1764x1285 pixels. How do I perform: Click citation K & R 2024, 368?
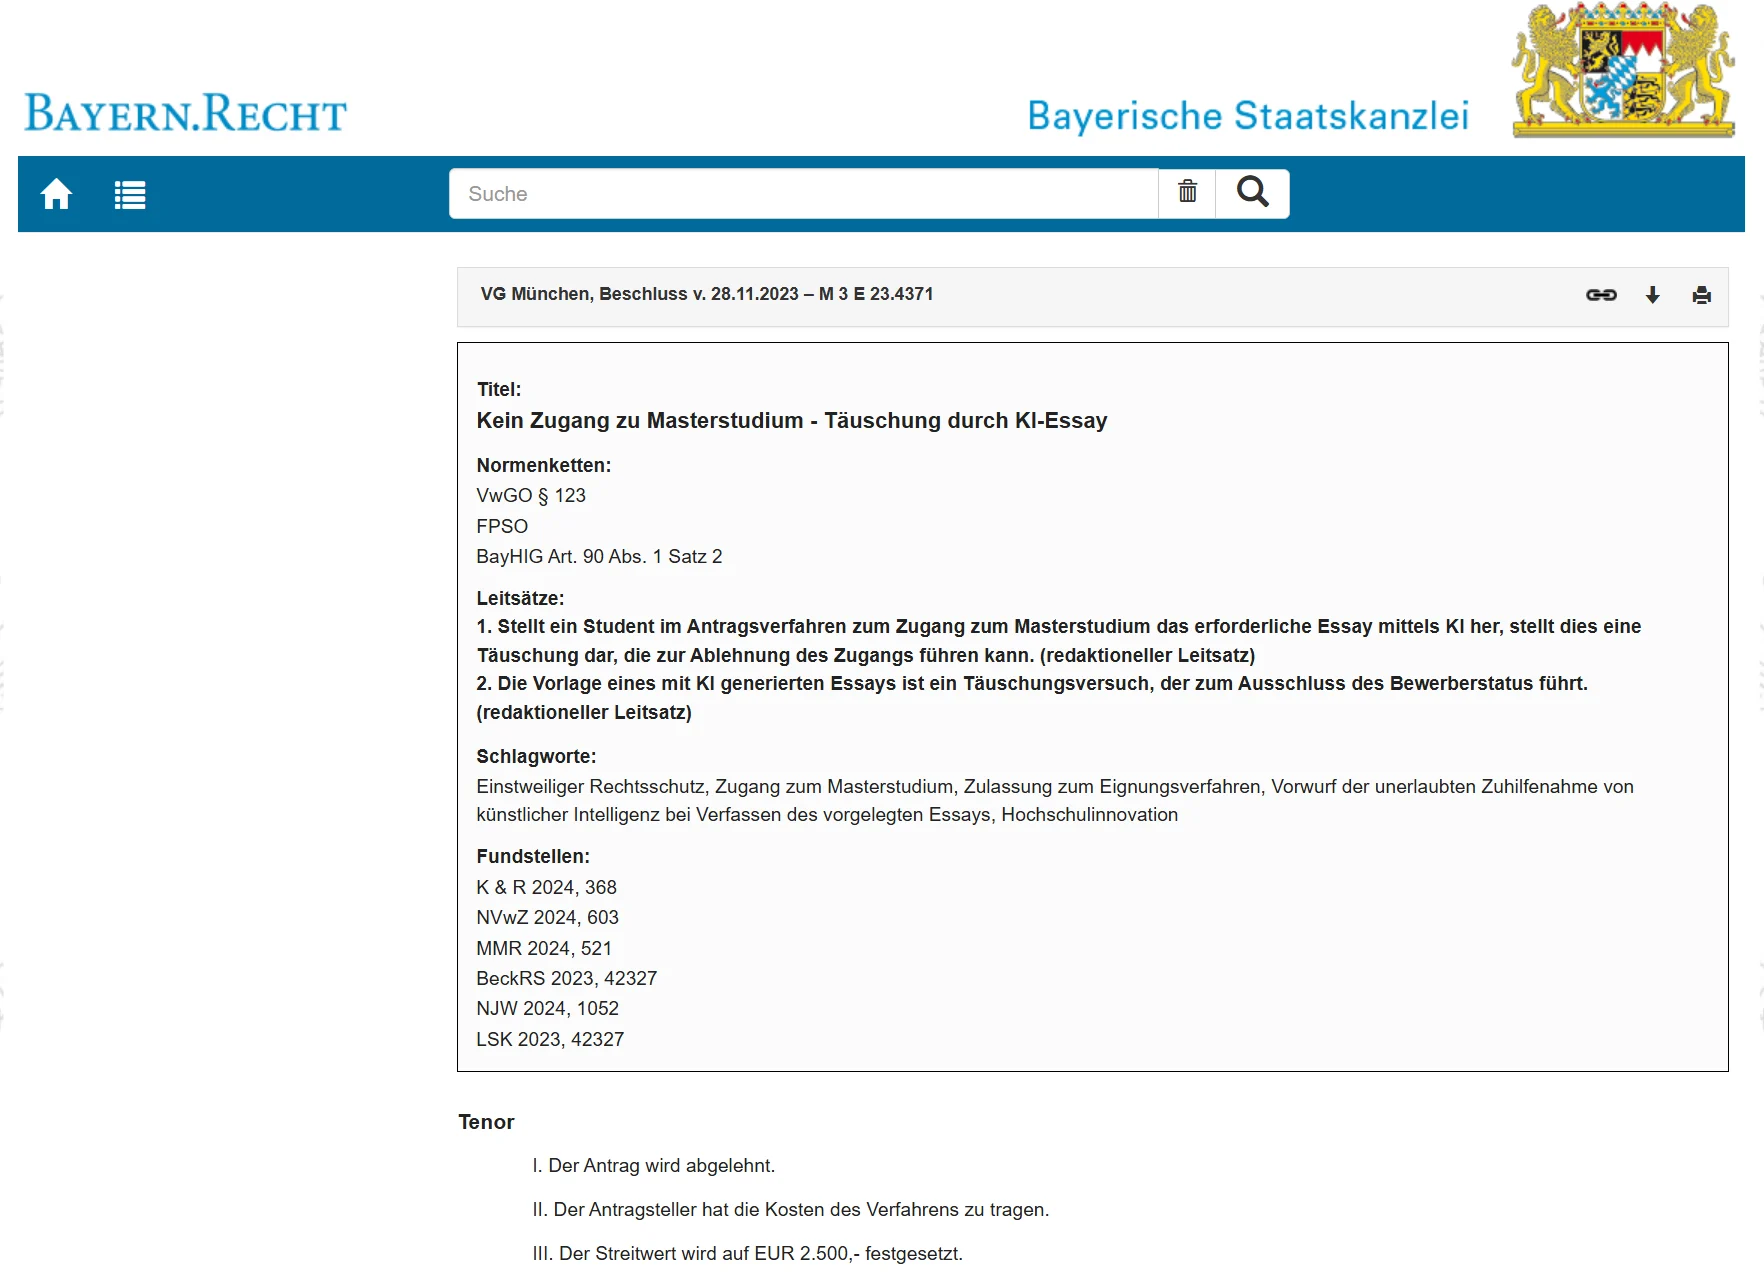[546, 887]
